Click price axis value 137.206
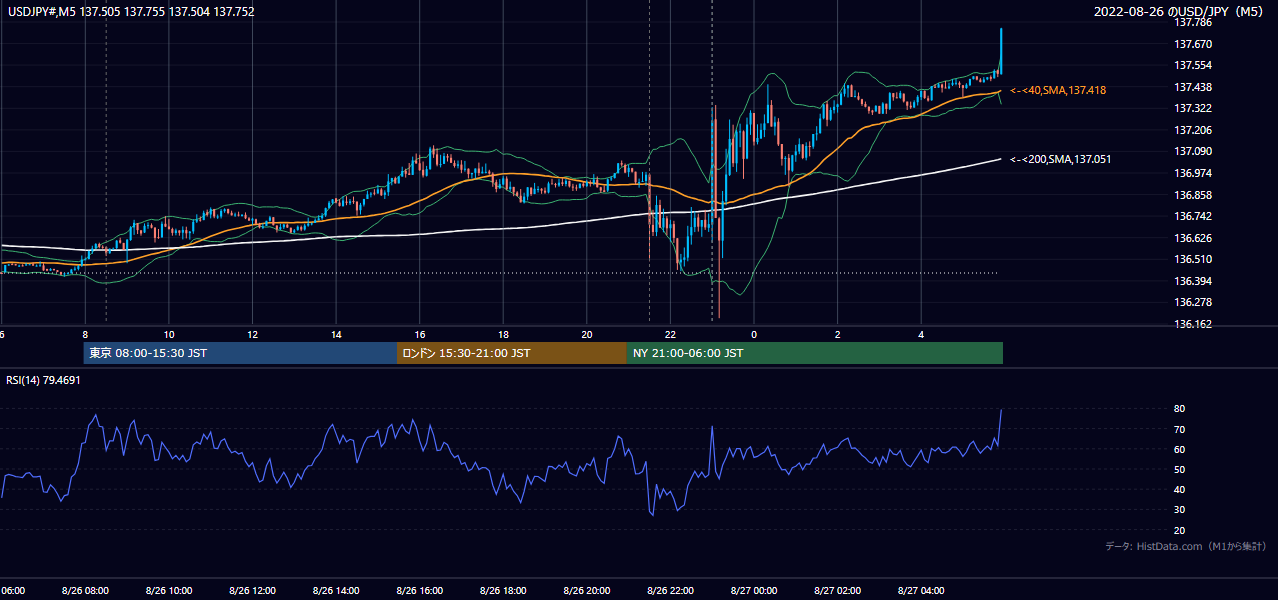Viewport: 1278px width, 600px height. pyautogui.click(x=1193, y=130)
